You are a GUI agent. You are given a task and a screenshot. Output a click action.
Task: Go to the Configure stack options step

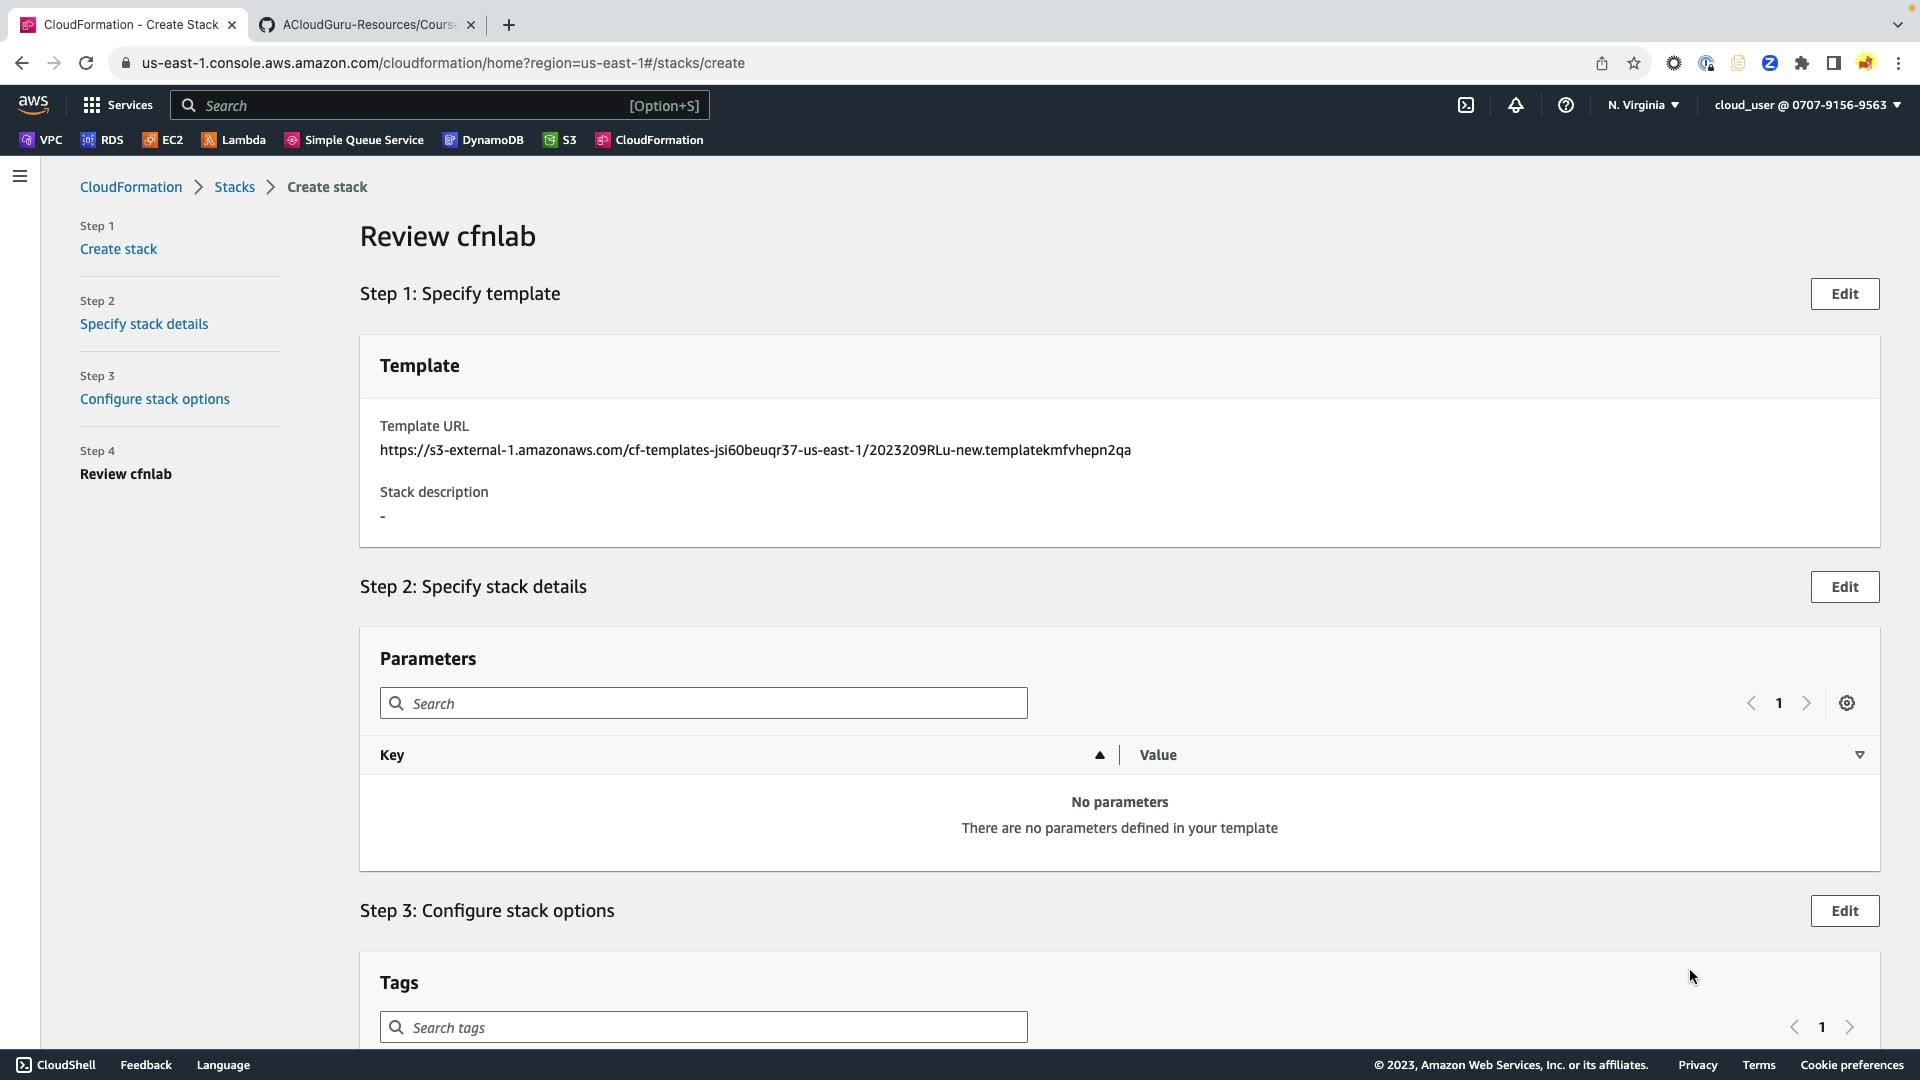[x=155, y=399]
